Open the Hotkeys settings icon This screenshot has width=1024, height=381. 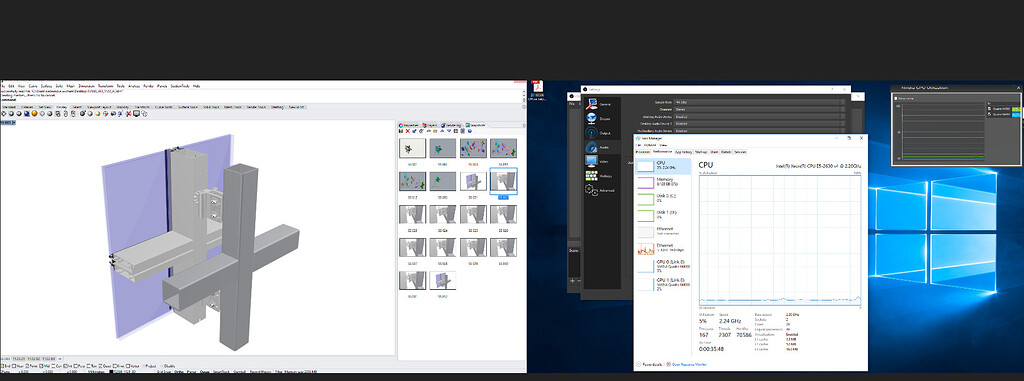591,176
